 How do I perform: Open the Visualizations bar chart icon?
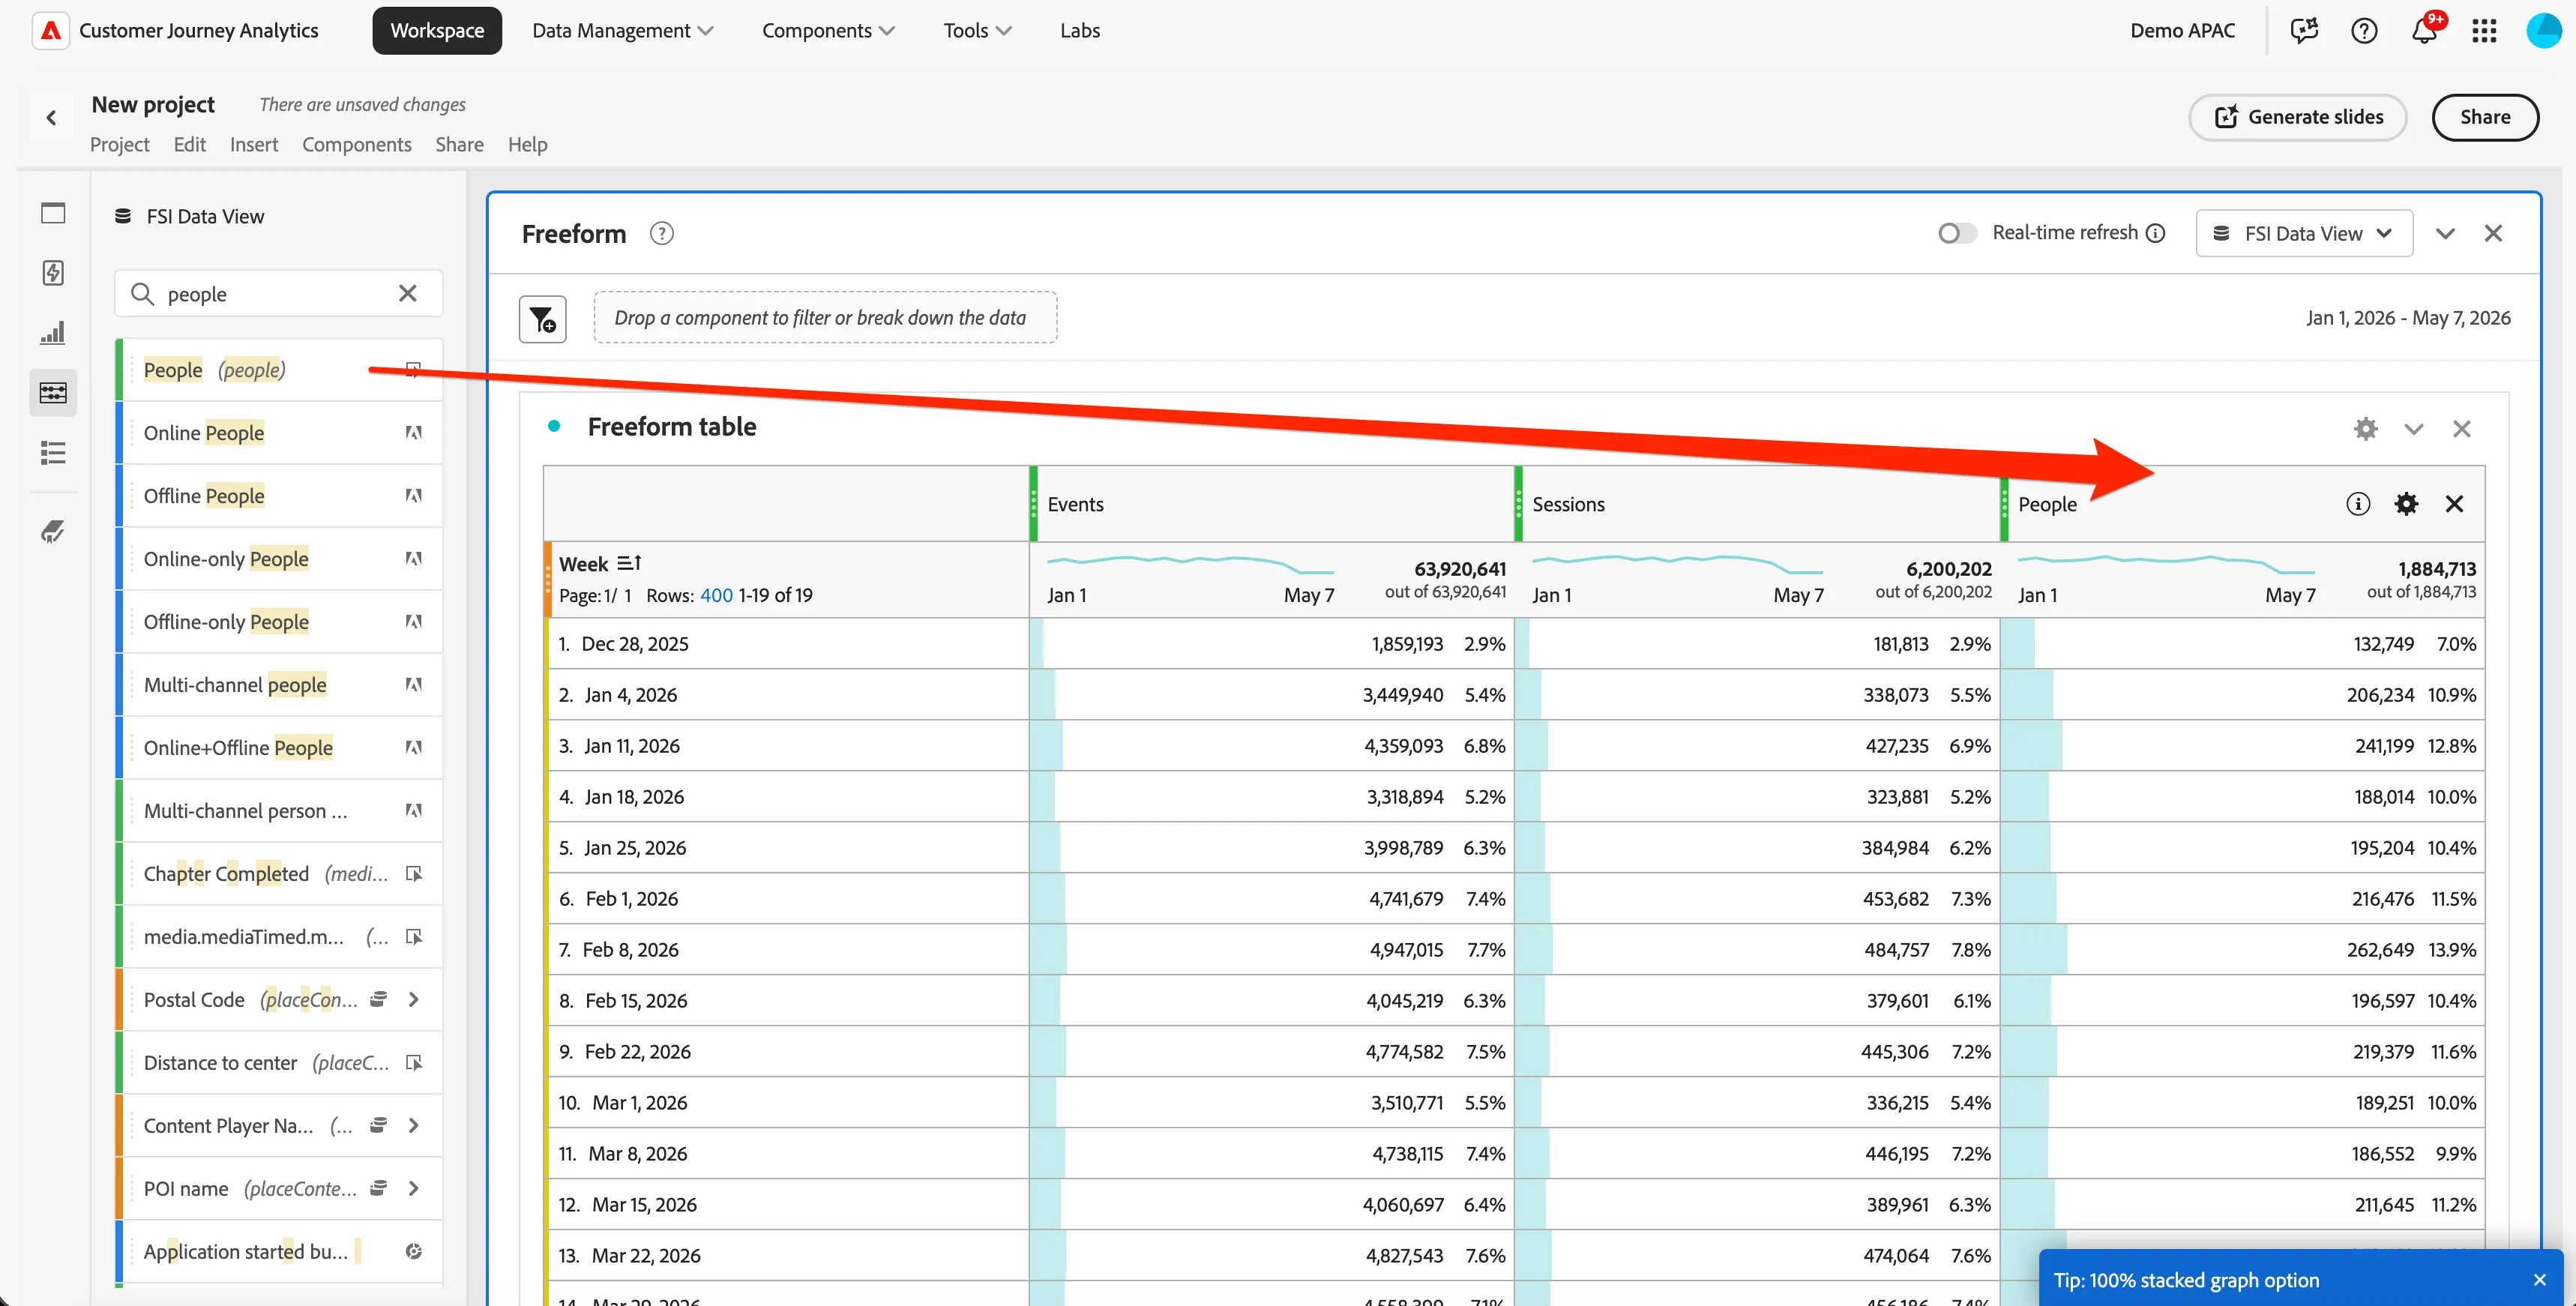53,332
